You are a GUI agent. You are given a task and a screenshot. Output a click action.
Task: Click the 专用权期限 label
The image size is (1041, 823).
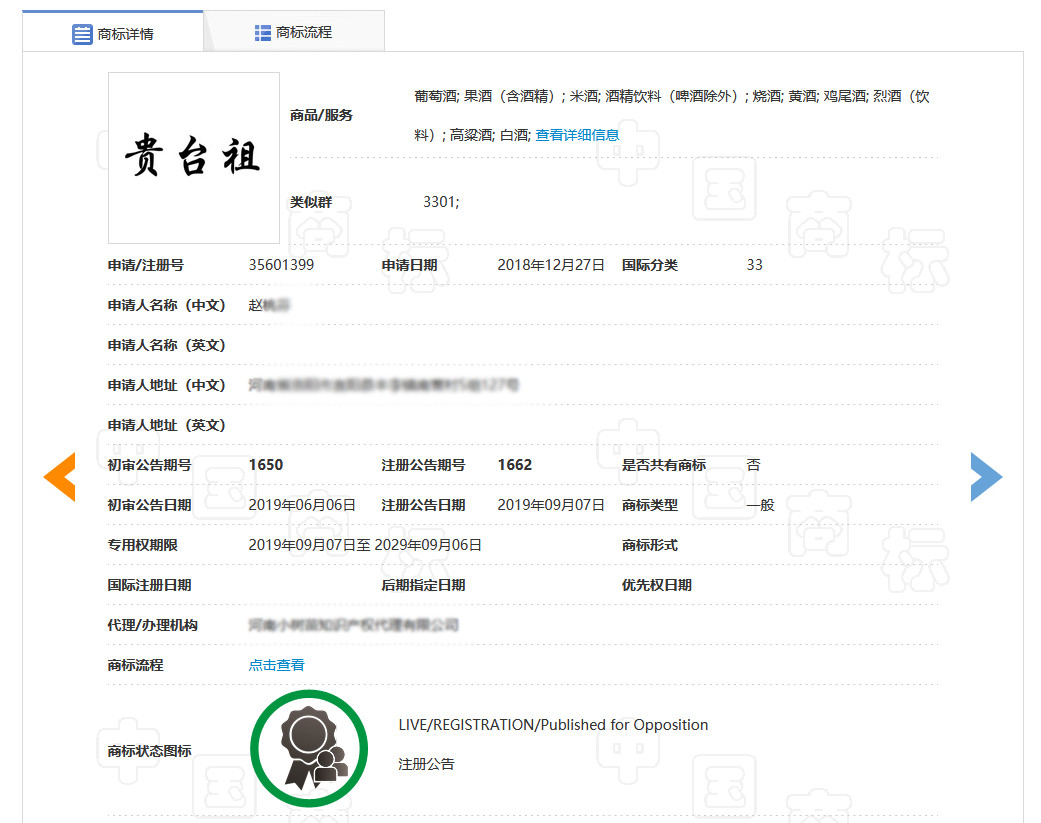pos(143,545)
